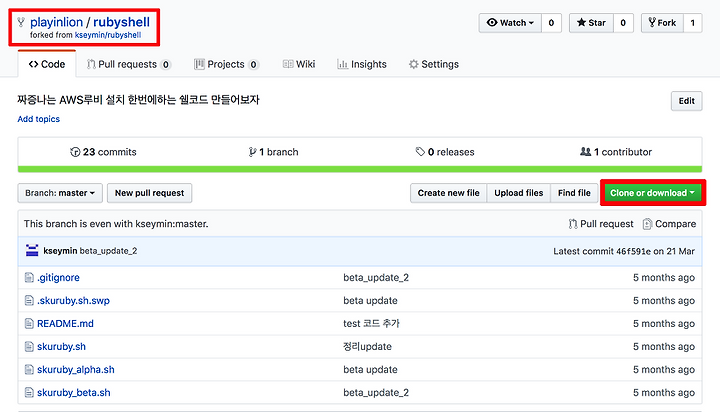Fork the repository with Fork button
Viewport: 720px width, 412px height.
662,23
